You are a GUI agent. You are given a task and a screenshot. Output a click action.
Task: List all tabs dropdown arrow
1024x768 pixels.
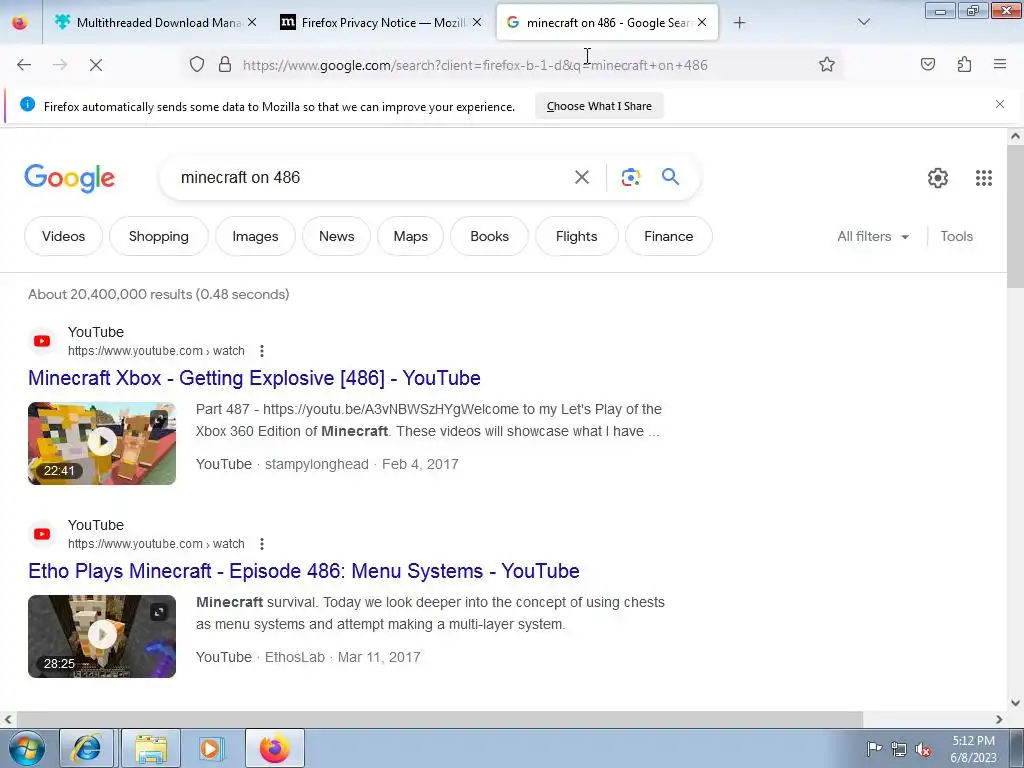[x=863, y=22]
